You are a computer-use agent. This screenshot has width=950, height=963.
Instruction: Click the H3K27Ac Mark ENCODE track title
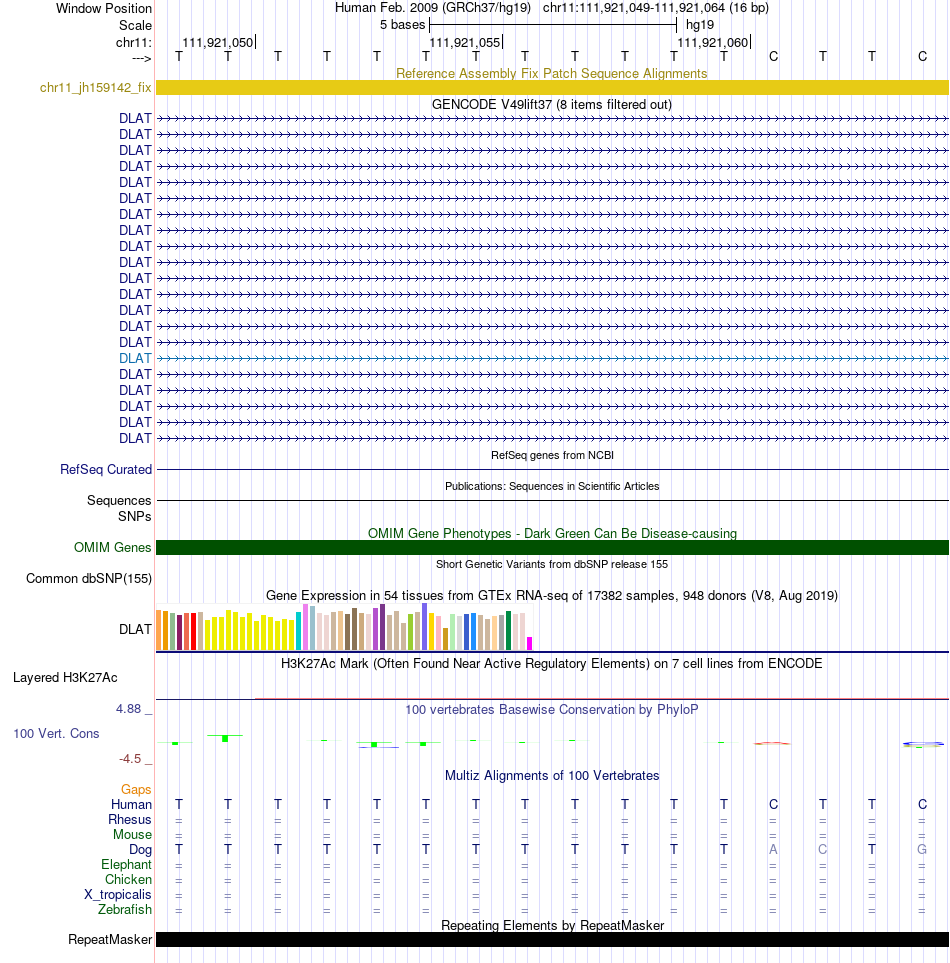[x=551, y=663]
